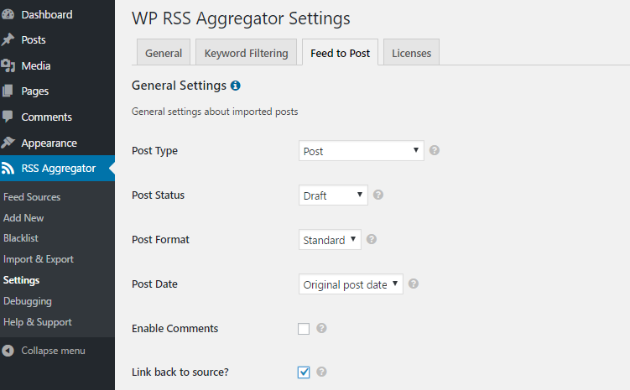The width and height of the screenshot is (630, 390).
Task: Click the WP RSS Aggregator Settings heading
Action: 241,18
